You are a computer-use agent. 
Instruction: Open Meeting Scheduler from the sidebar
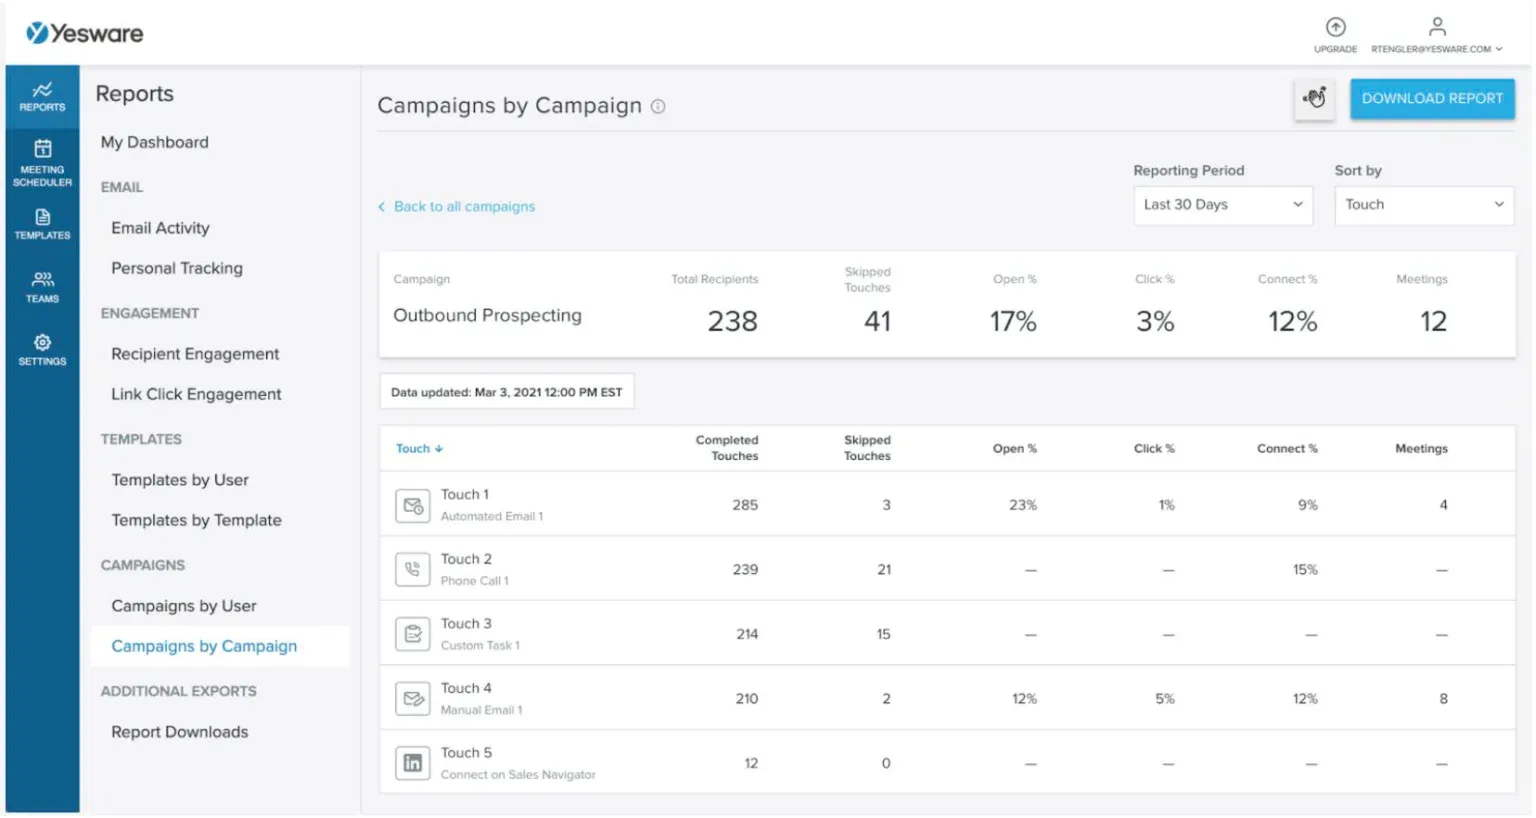(41, 160)
